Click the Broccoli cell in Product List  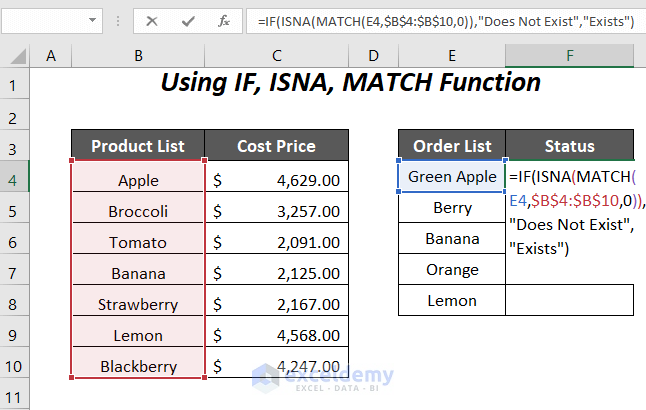[138, 211]
